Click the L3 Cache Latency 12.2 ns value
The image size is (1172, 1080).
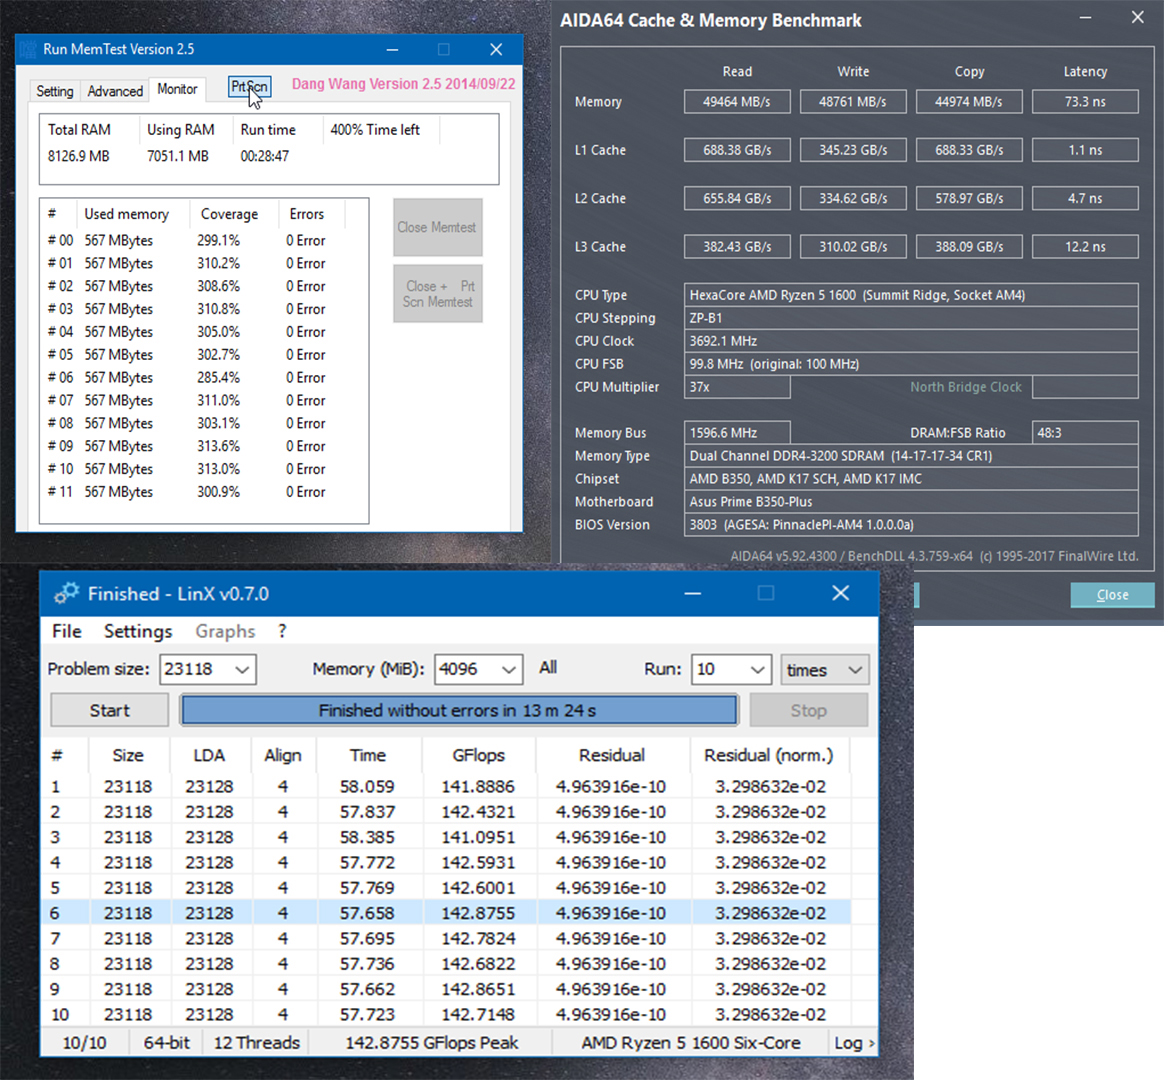coord(1085,247)
